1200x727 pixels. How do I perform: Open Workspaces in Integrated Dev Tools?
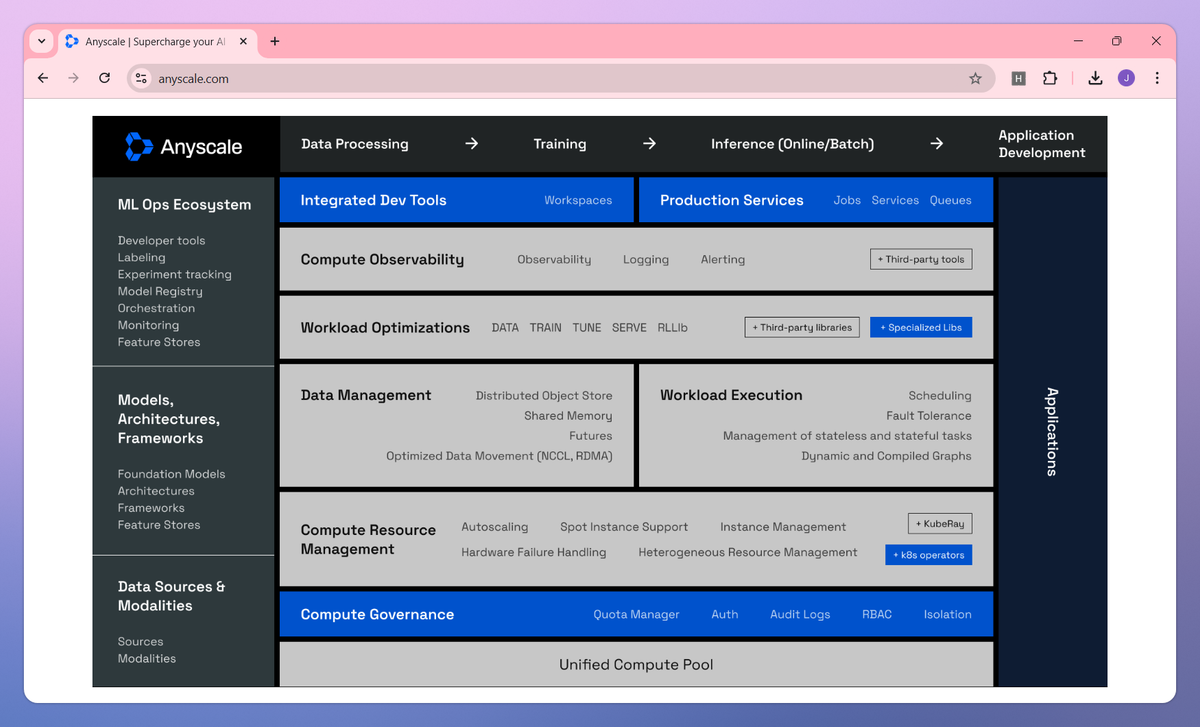pyautogui.click(x=578, y=200)
